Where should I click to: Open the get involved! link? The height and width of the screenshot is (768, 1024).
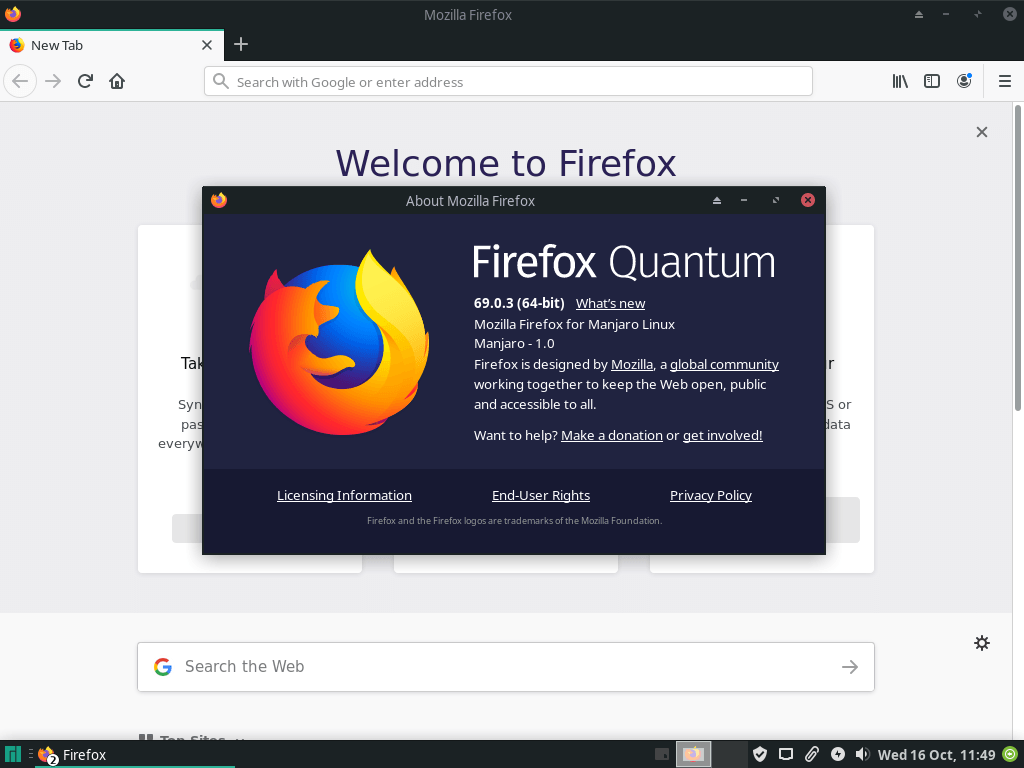pos(722,436)
